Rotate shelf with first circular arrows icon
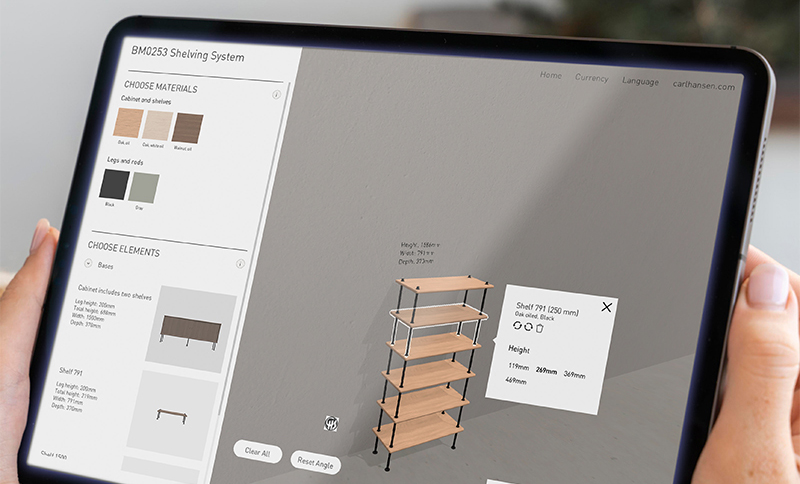Viewport: 800px width, 484px height. point(517,325)
